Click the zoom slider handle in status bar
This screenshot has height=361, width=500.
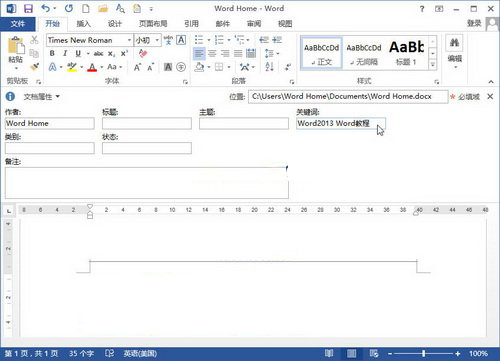pyautogui.click(x=424, y=353)
